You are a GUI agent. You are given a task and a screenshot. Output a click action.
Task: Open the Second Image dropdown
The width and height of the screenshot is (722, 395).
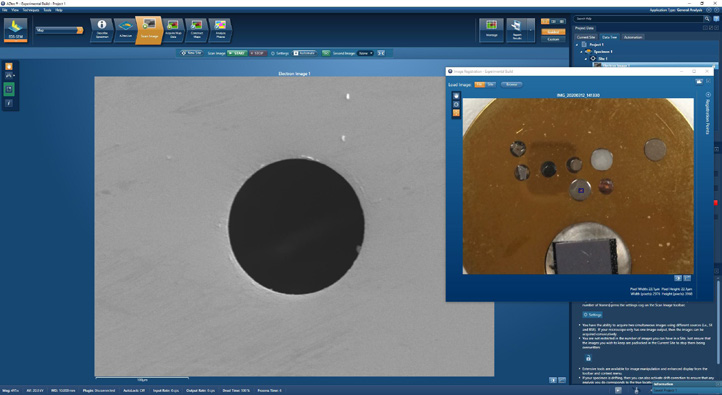[366, 53]
